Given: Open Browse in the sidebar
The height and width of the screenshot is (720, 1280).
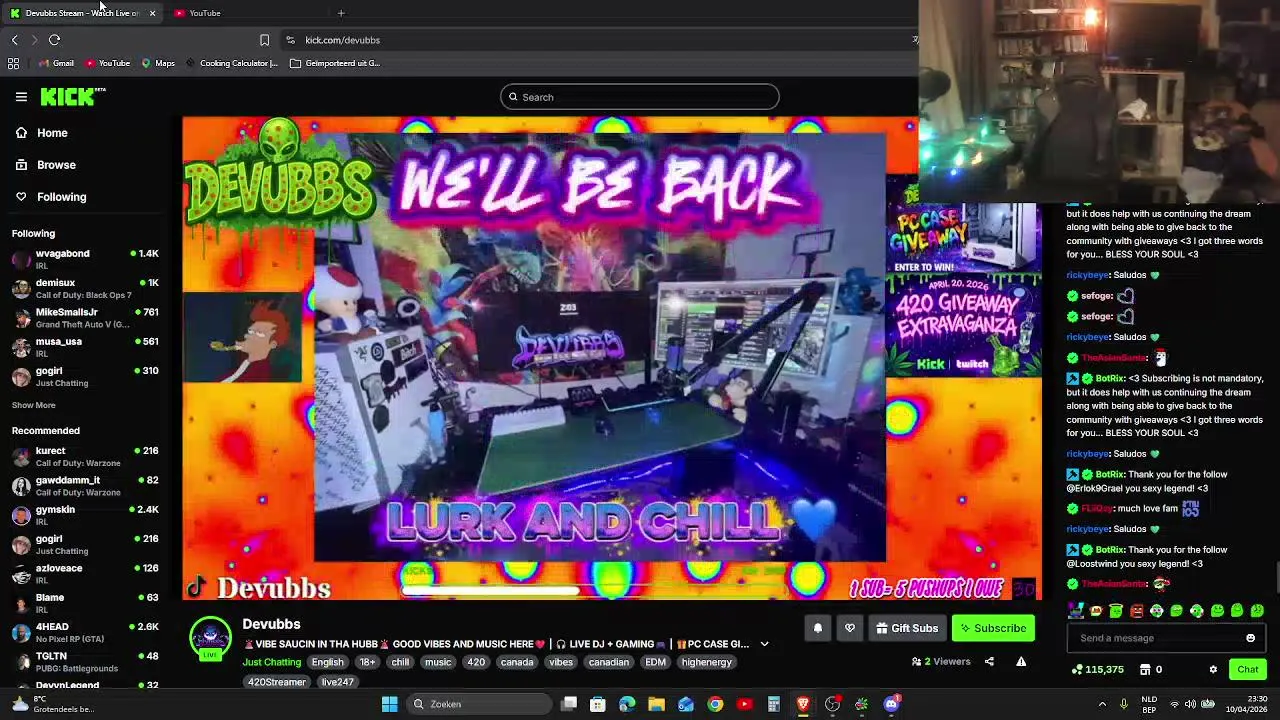Looking at the screenshot, I should click(56, 165).
